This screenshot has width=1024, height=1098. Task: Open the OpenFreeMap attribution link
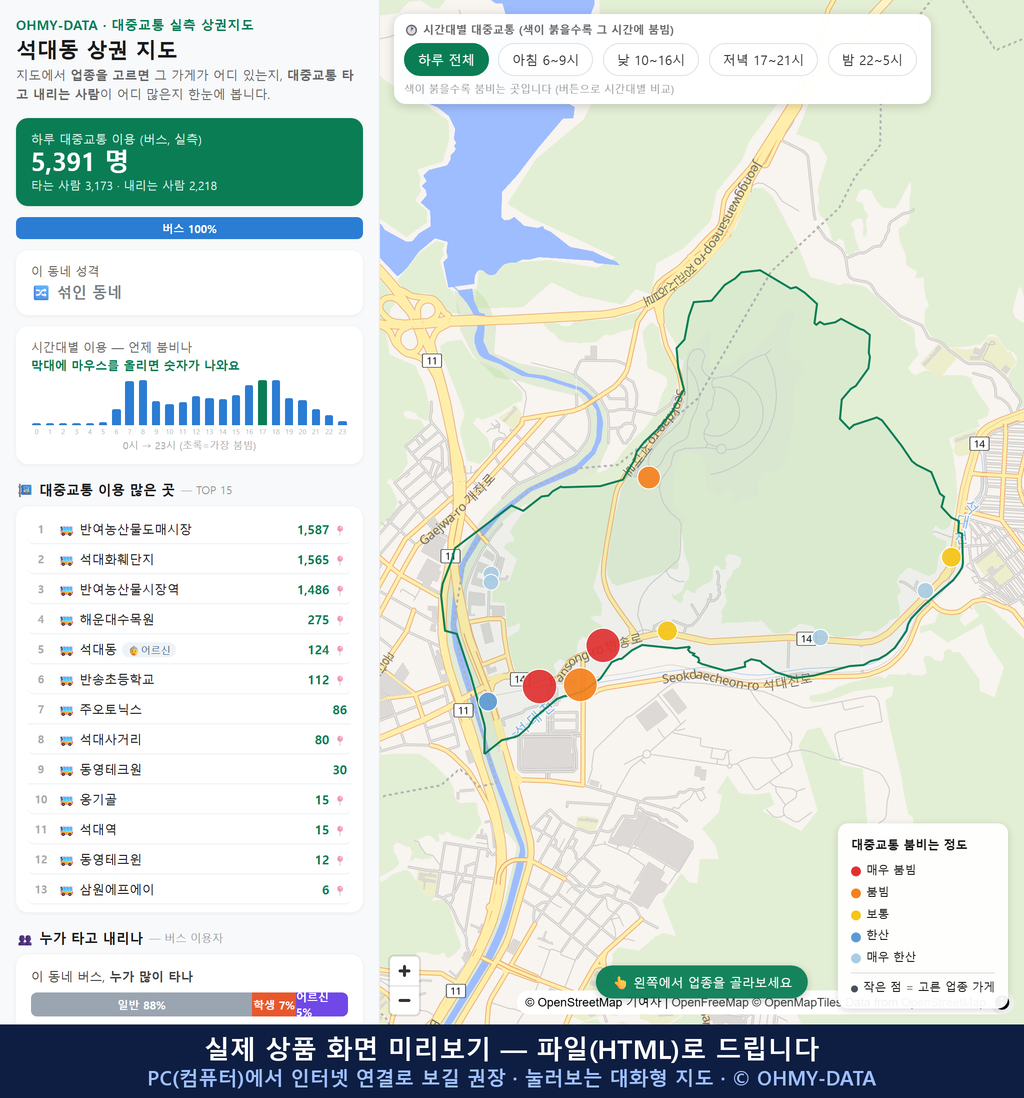point(710,1003)
